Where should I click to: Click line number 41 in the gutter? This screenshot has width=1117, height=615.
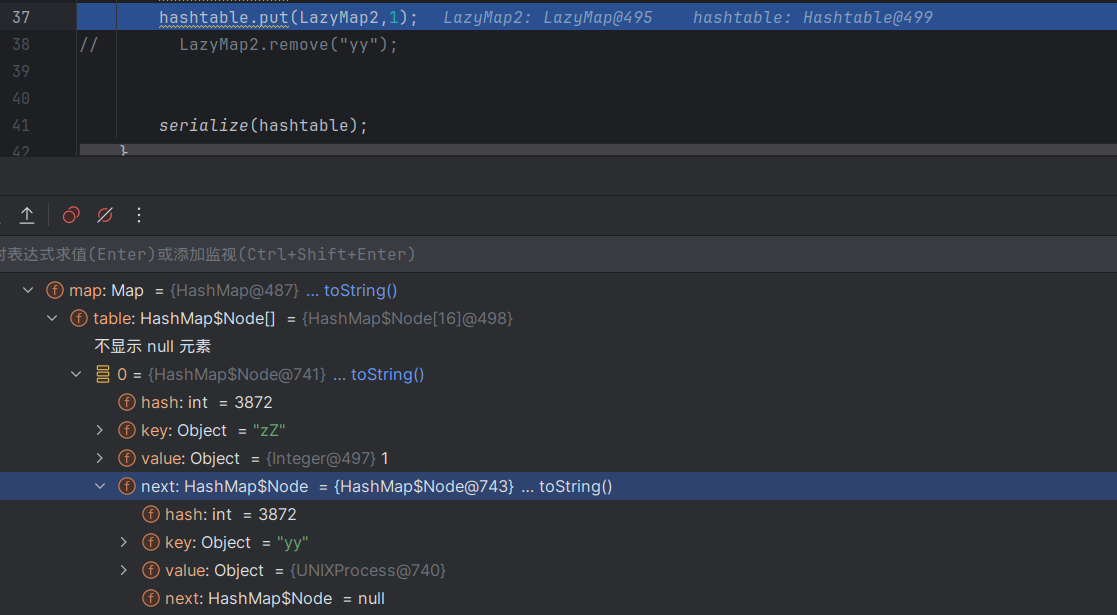click(21, 125)
